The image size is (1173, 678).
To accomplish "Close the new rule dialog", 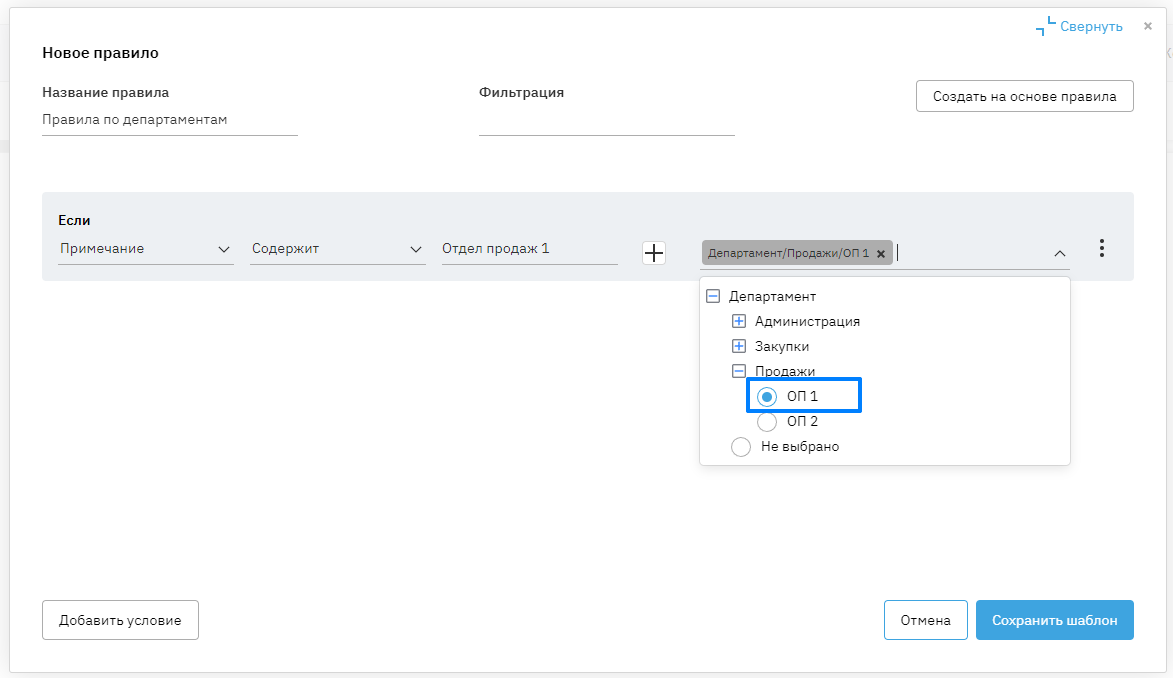I will 1148,26.
